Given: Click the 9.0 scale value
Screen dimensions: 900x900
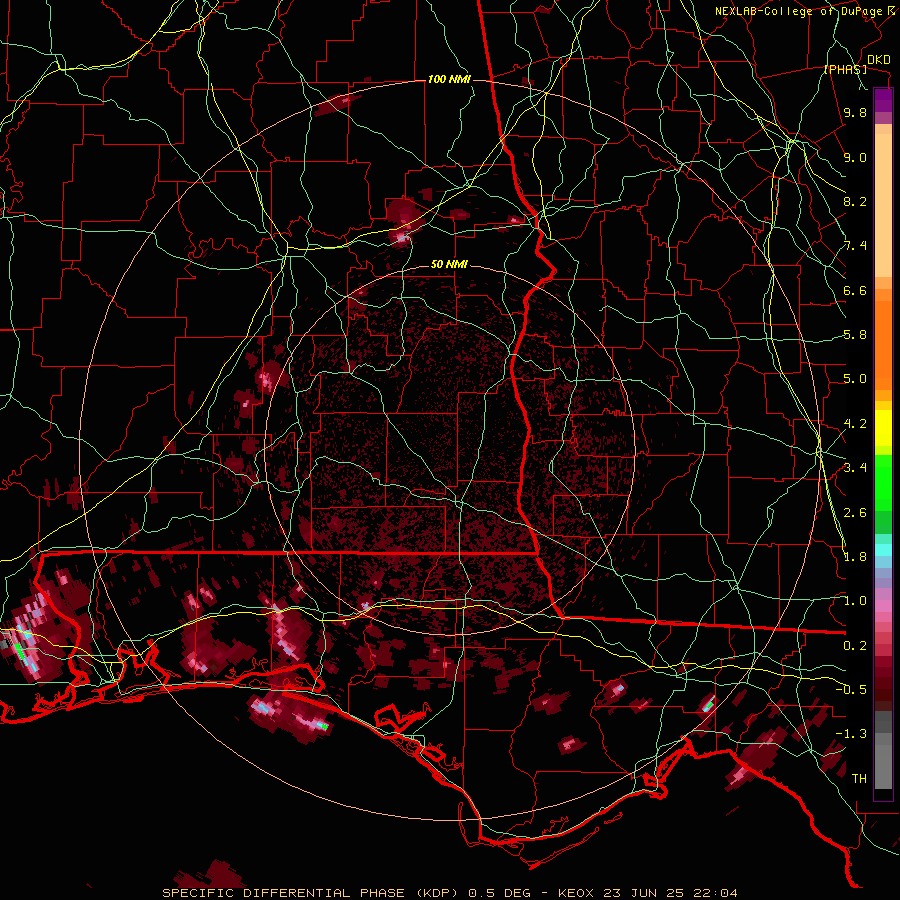Looking at the screenshot, I should point(855,158).
